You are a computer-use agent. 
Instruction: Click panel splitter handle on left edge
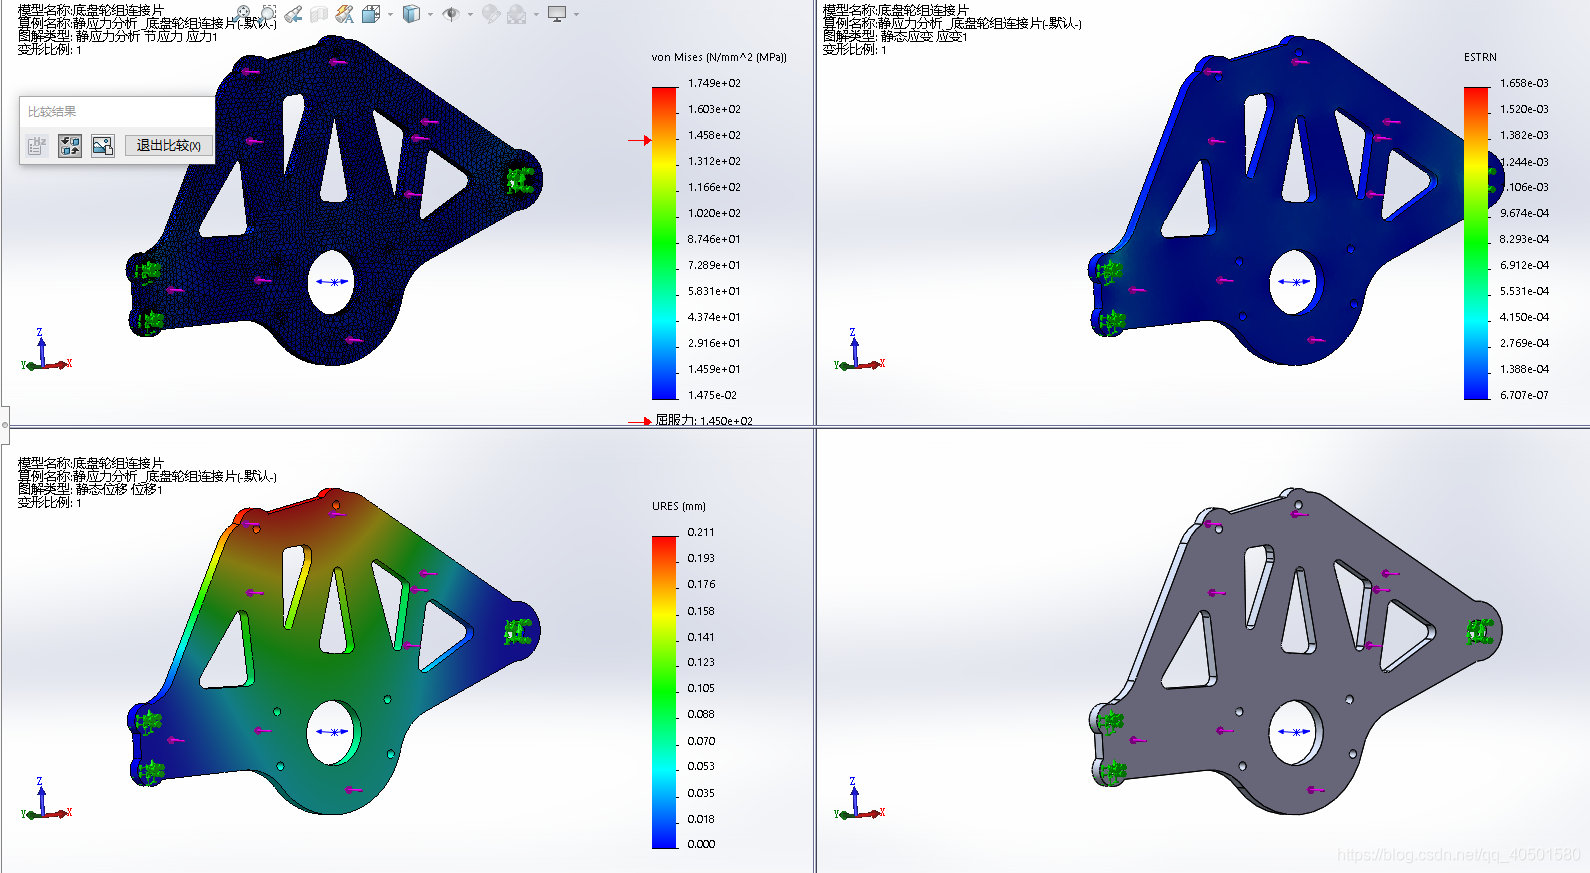point(4,425)
